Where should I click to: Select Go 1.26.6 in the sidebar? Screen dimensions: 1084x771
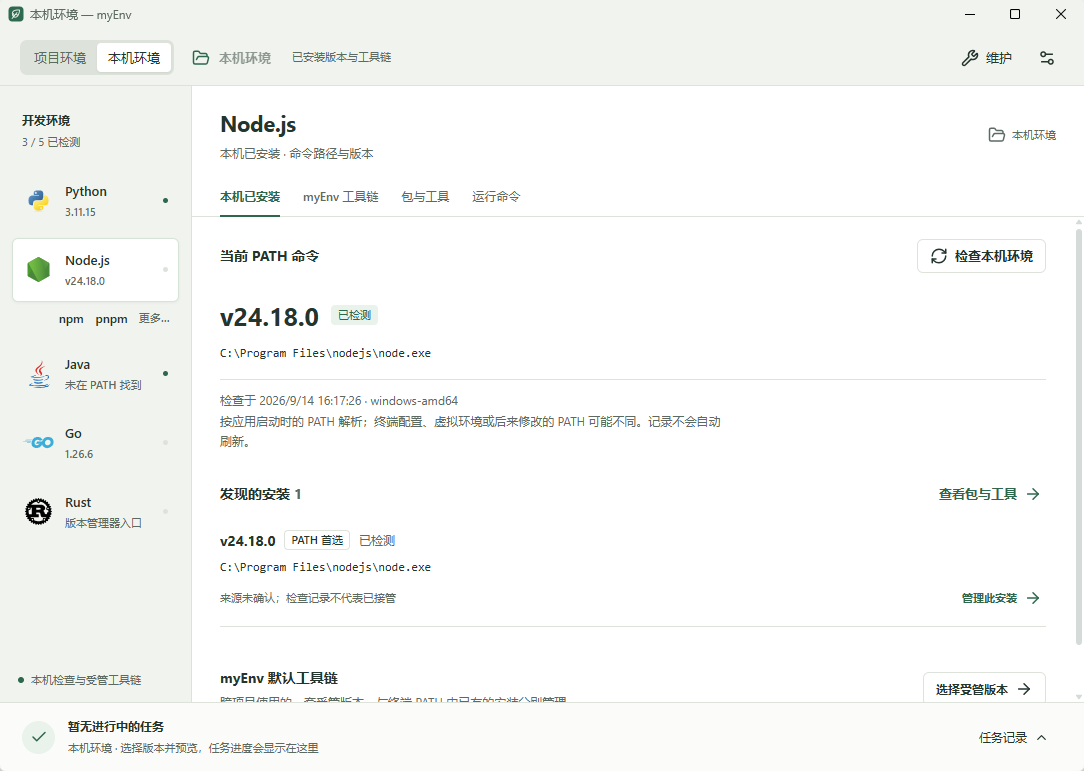[x=95, y=443]
